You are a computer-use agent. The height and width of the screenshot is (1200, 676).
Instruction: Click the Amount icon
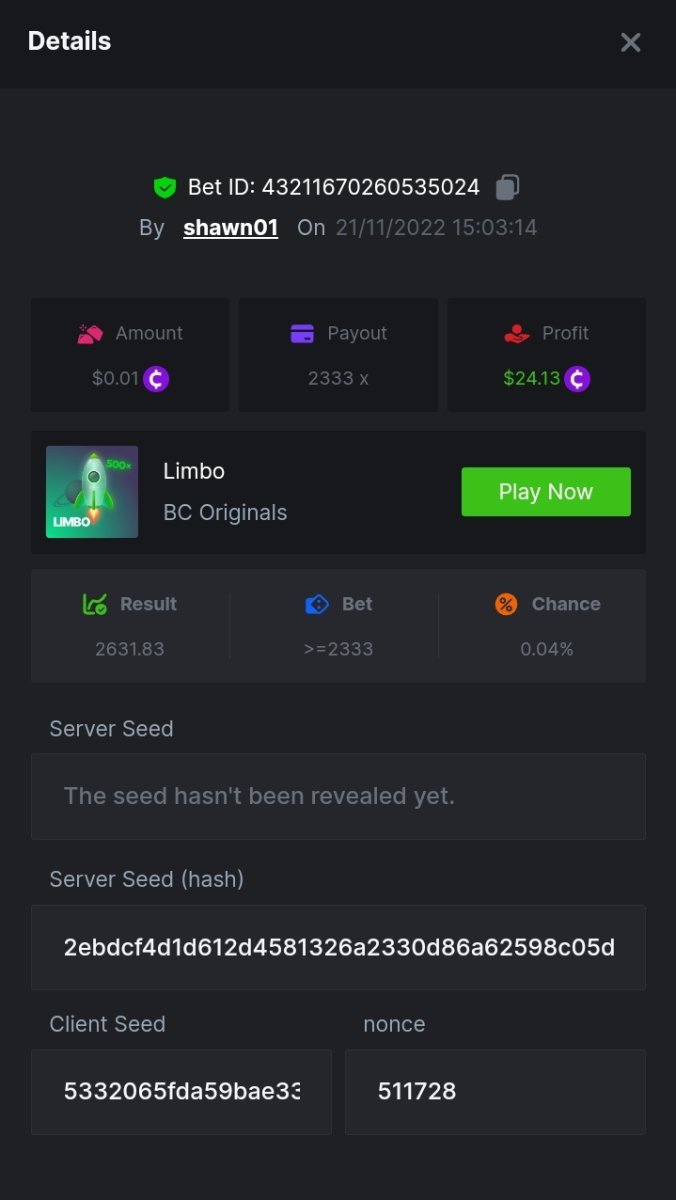(91, 334)
